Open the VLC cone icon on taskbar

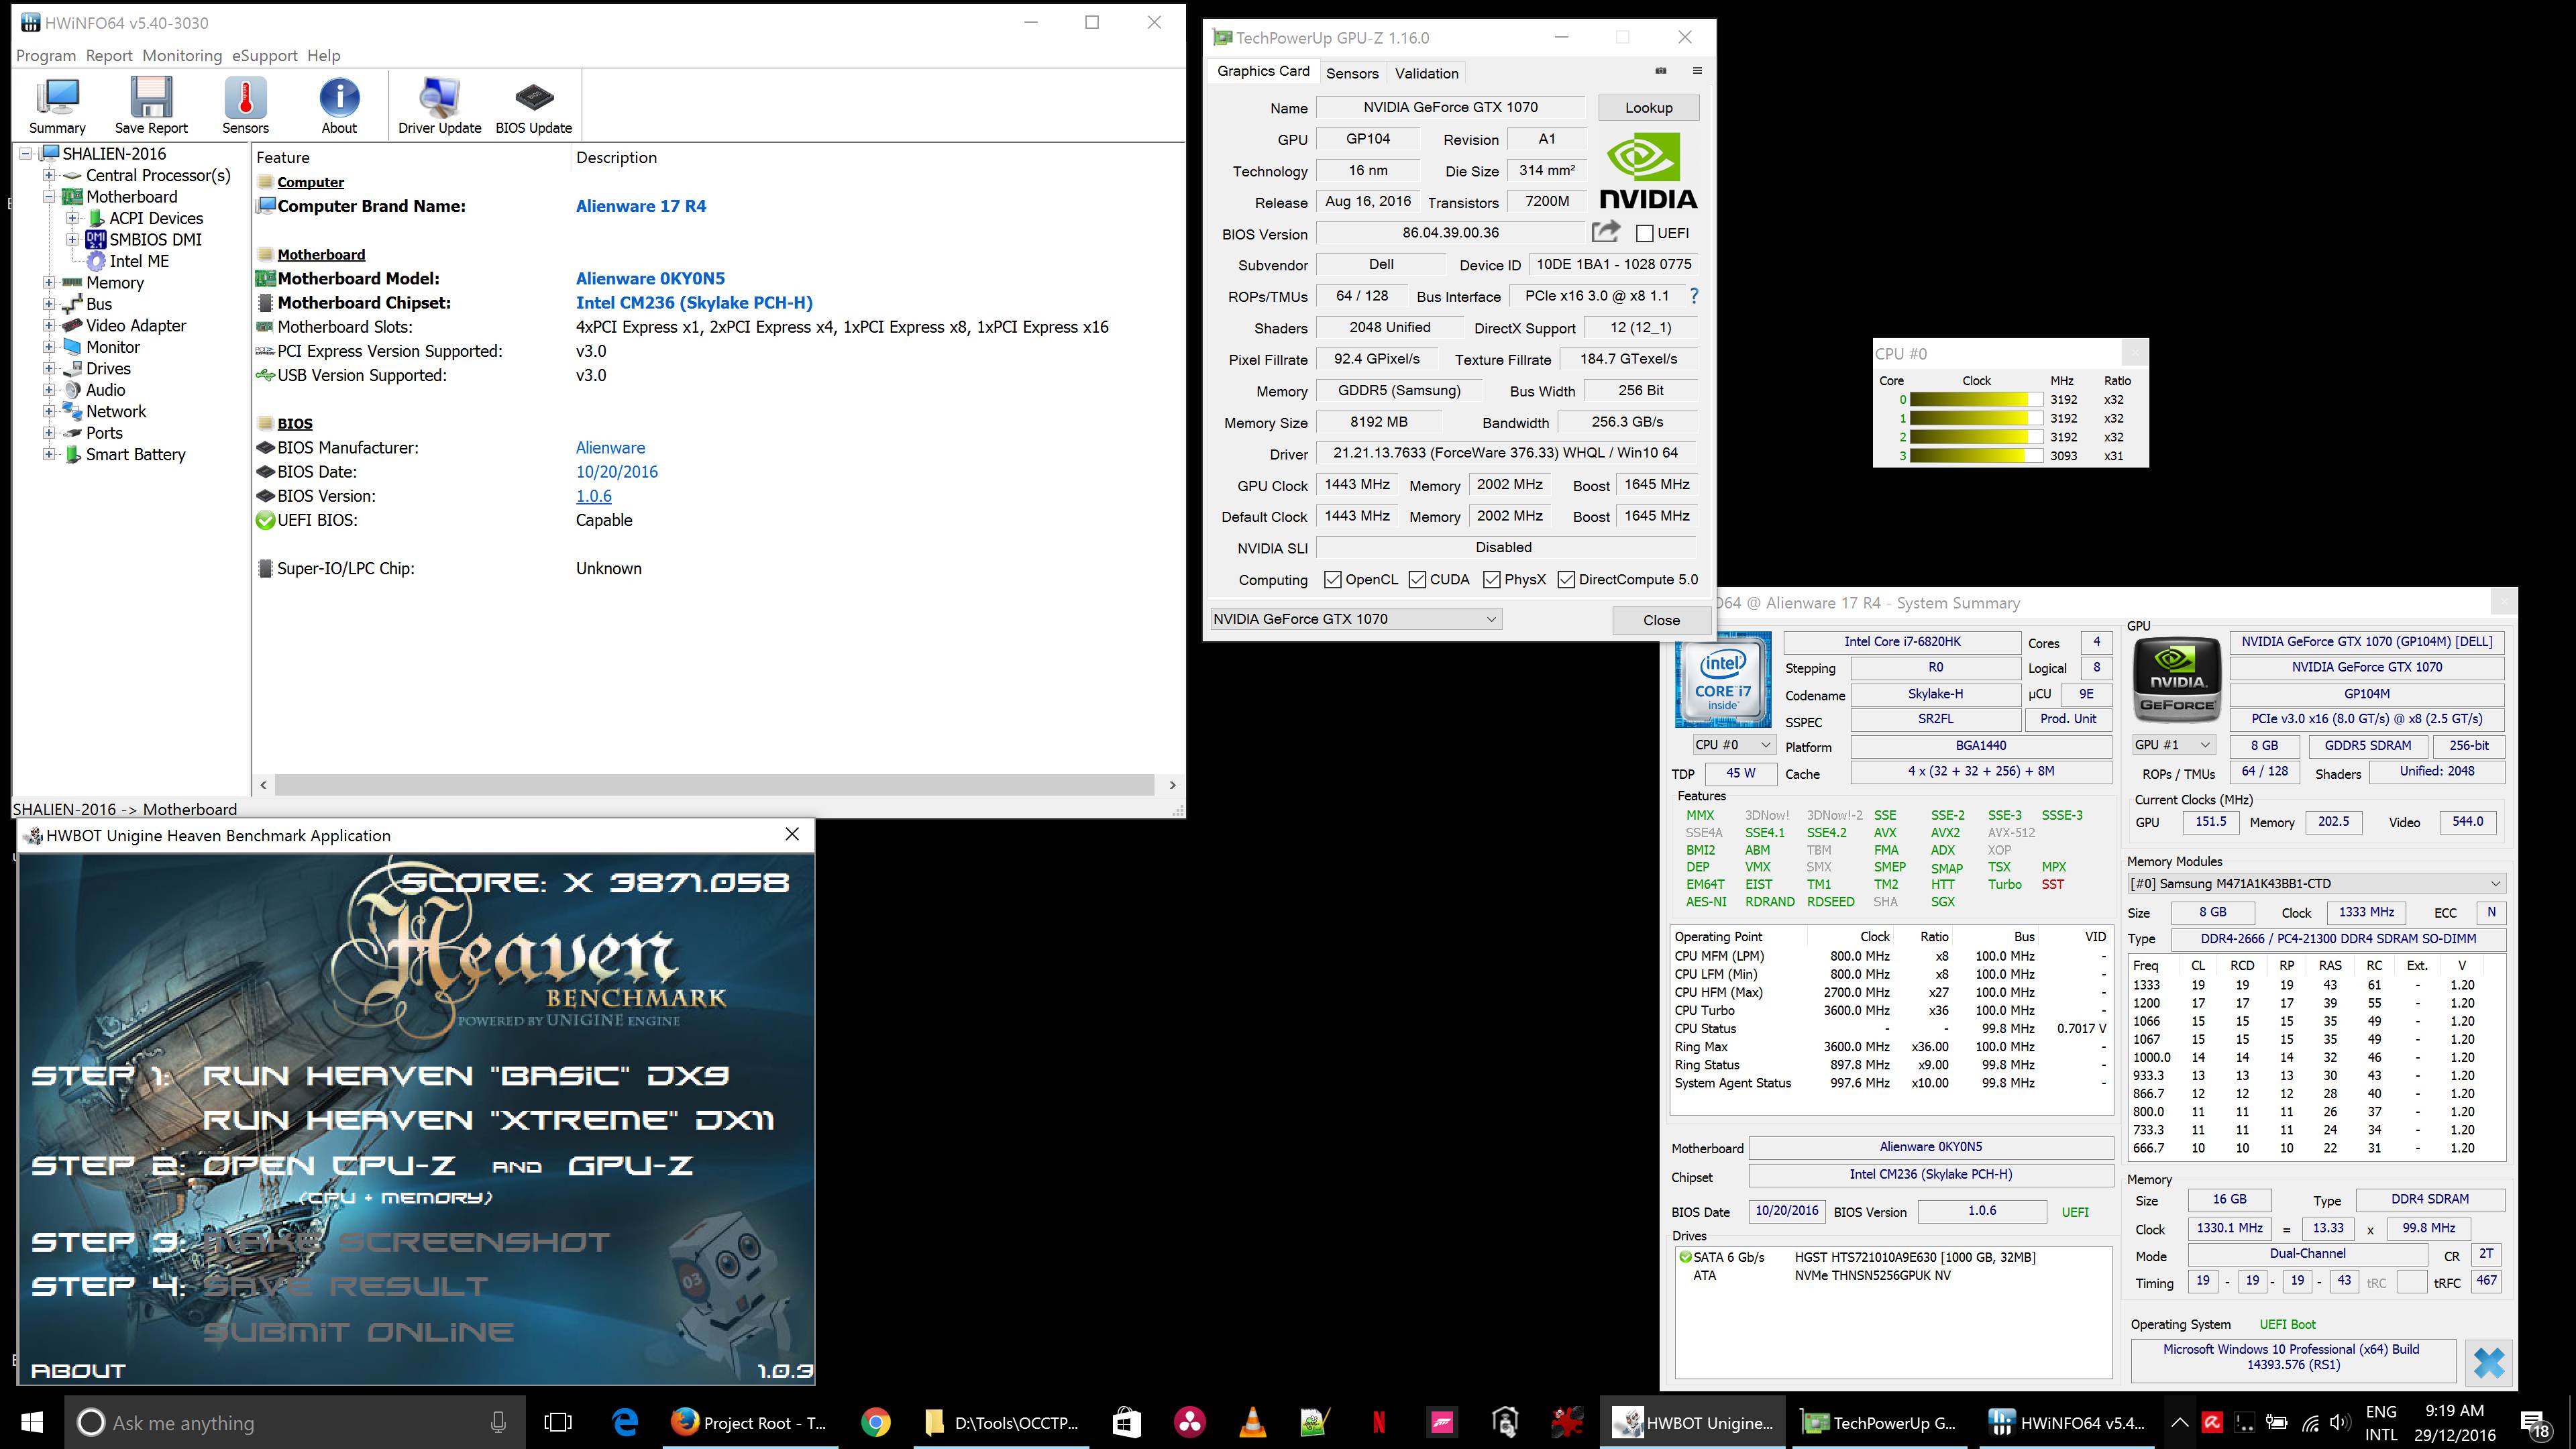[x=1252, y=1422]
